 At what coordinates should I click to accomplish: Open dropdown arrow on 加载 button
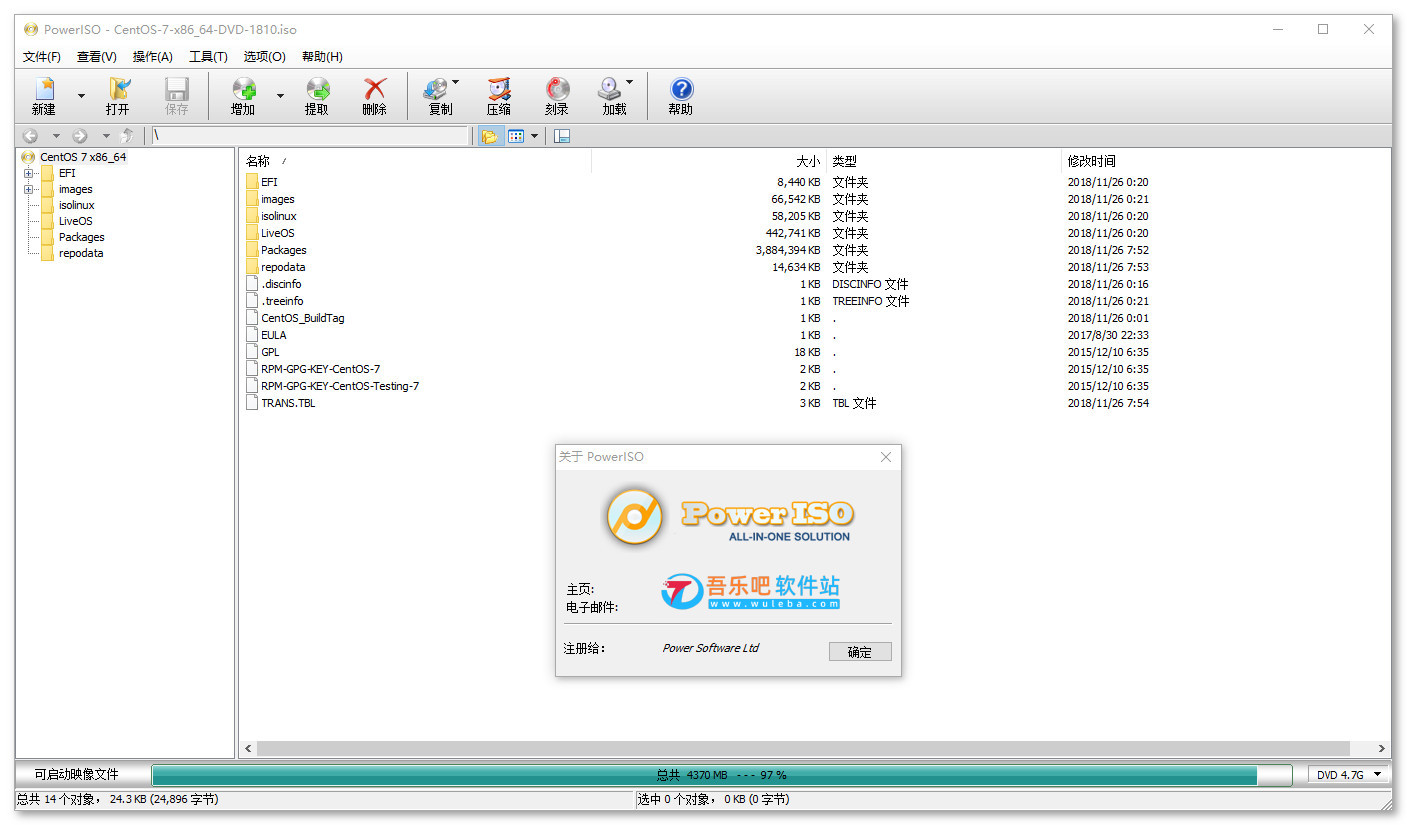(x=630, y=82)
